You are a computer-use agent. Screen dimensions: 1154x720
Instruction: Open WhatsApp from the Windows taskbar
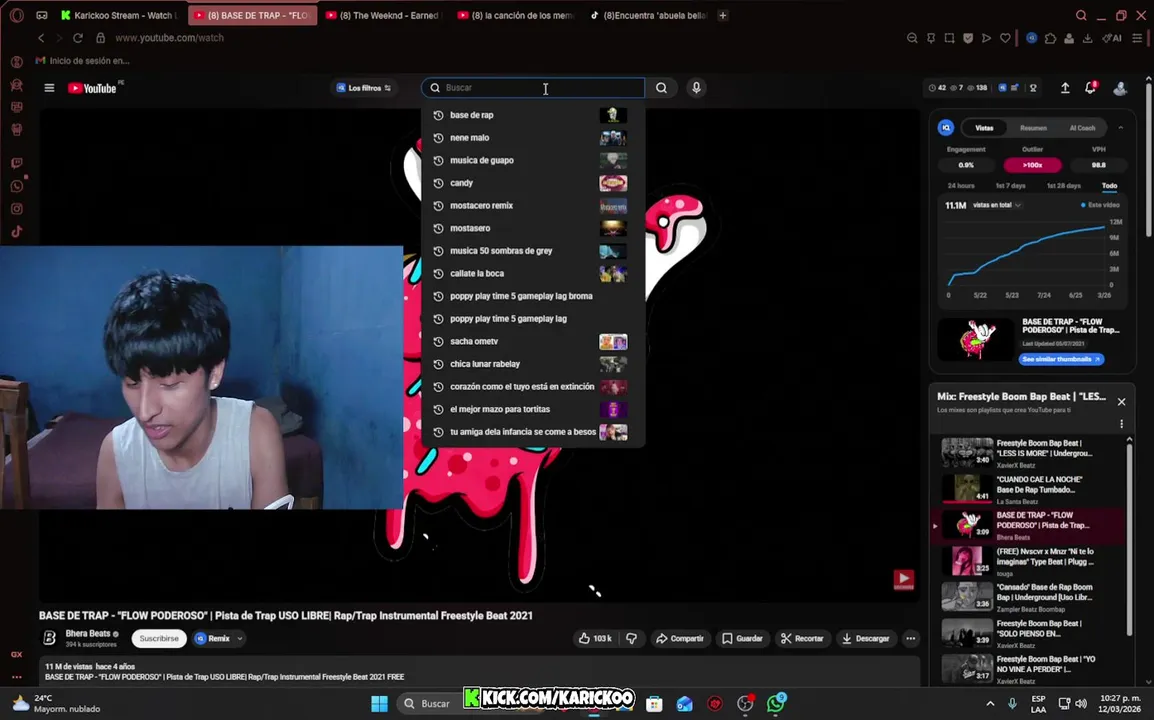(776, 704)
